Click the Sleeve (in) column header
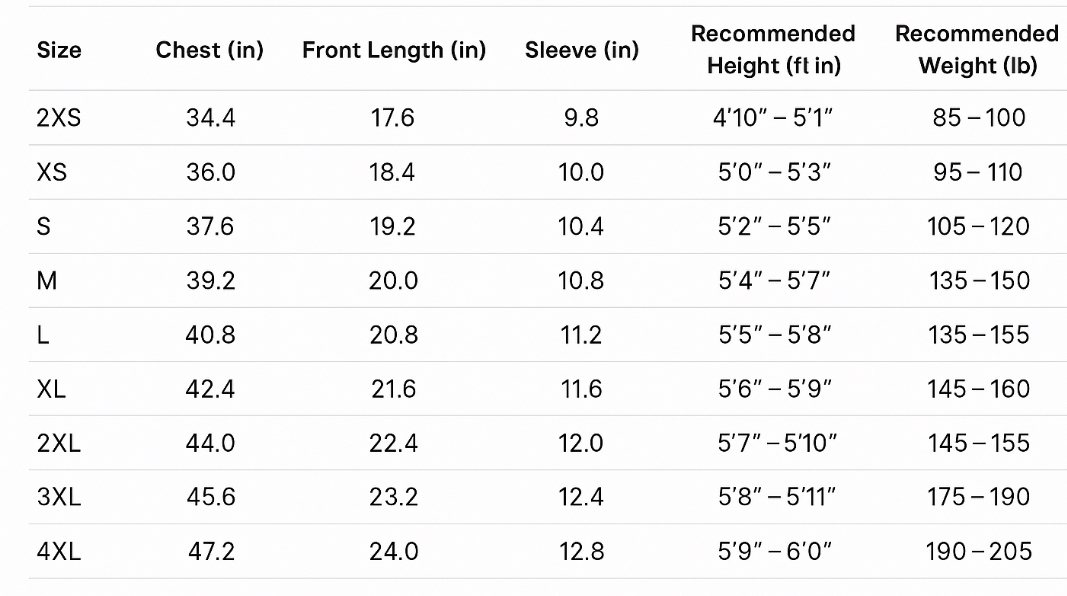Image resolution: width=1067 pixels, height=596 pixels. (581, 50)
